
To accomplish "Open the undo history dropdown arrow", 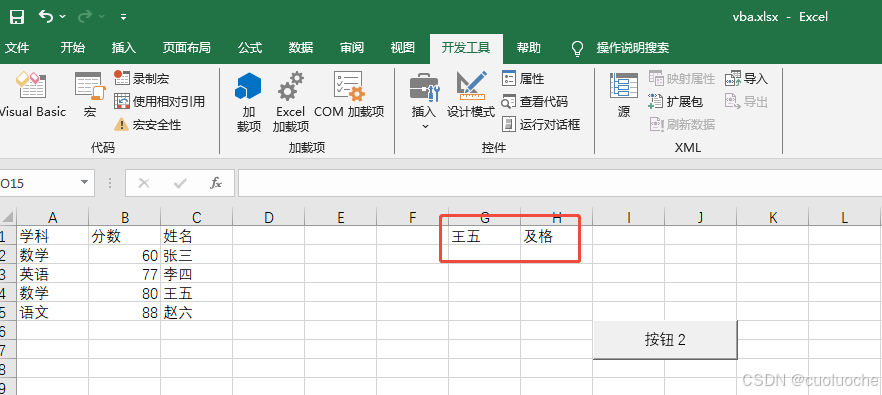I will 62,17.
